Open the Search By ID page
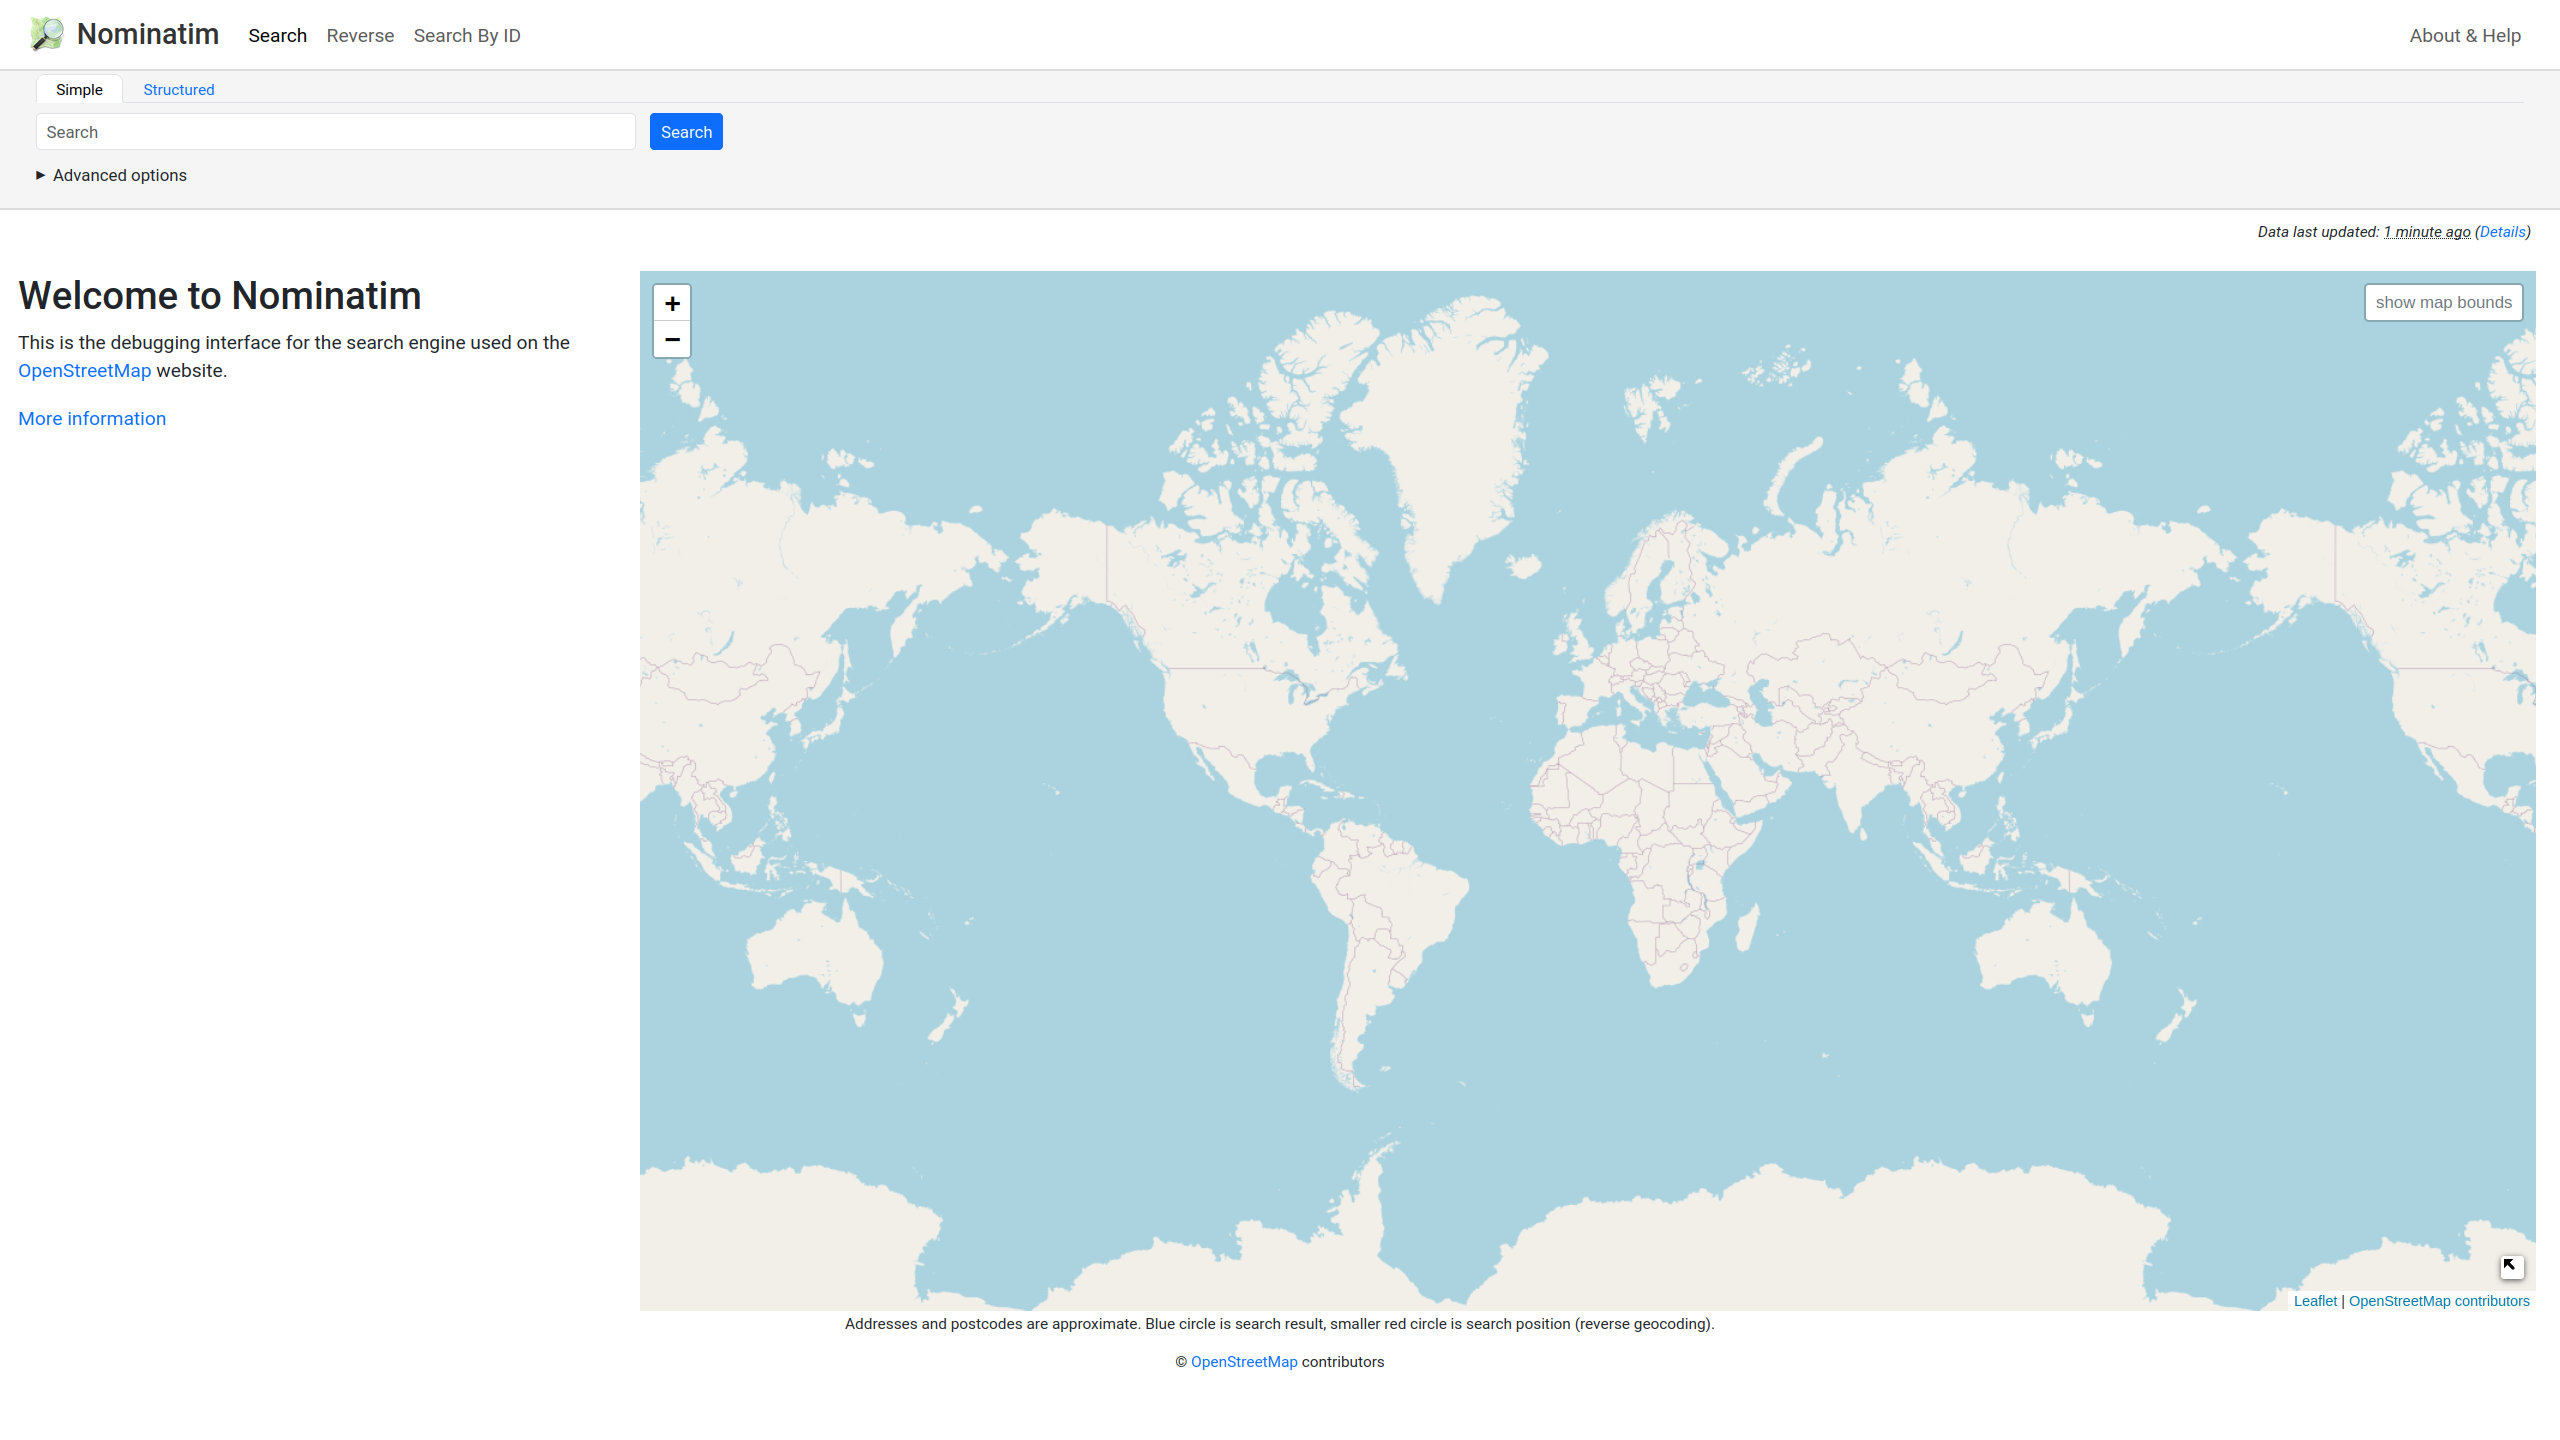The width and height of the screenshot is (2560, 1440). (467, 36)
